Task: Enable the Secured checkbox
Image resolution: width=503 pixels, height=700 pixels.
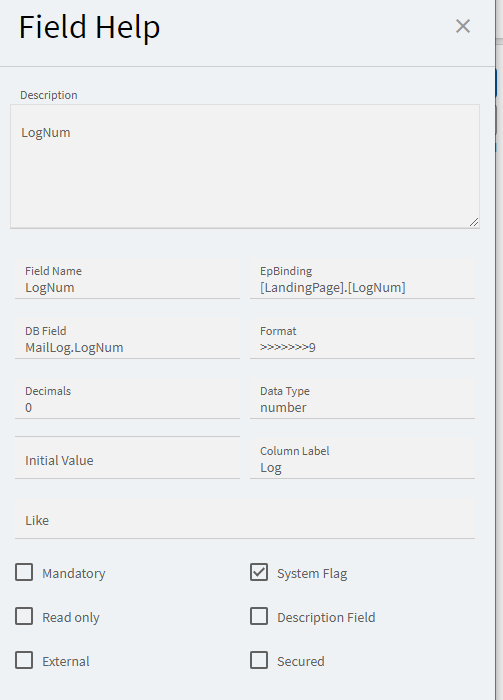Action: 259,660
